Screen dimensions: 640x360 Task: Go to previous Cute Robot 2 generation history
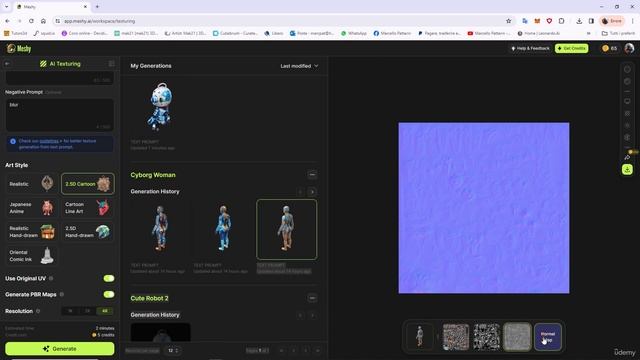(300, 315)
